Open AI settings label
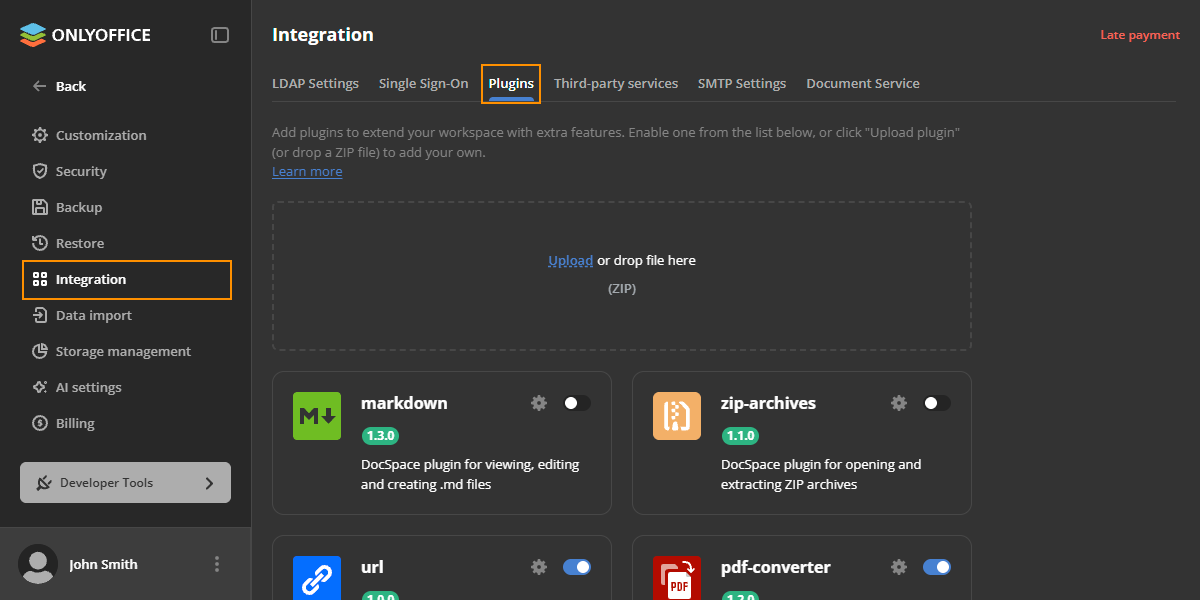Image resolution: width=1200 pixels, height=600 pixels. [89, 387]
